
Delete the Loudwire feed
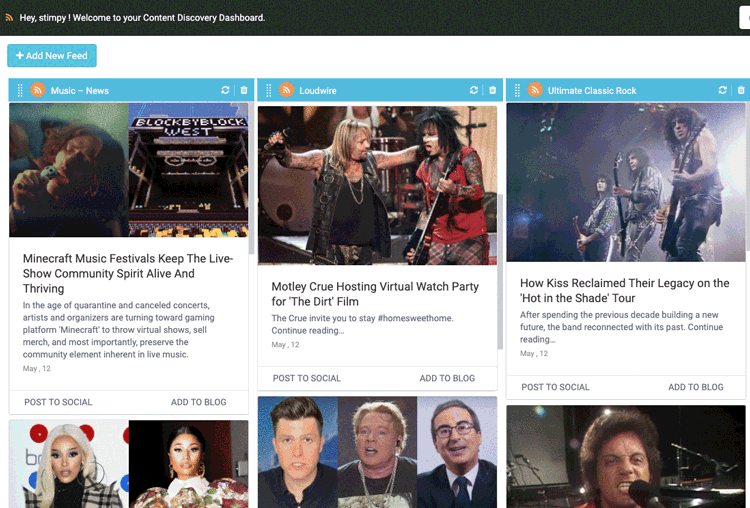coord(493,90)
